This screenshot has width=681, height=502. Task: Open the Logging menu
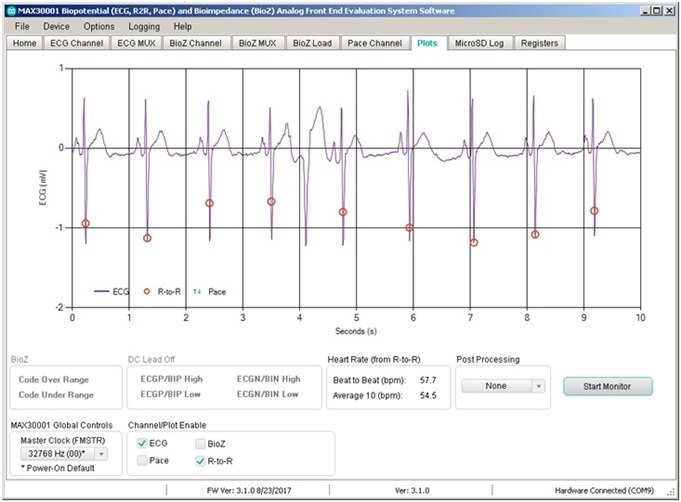[144, 26]
